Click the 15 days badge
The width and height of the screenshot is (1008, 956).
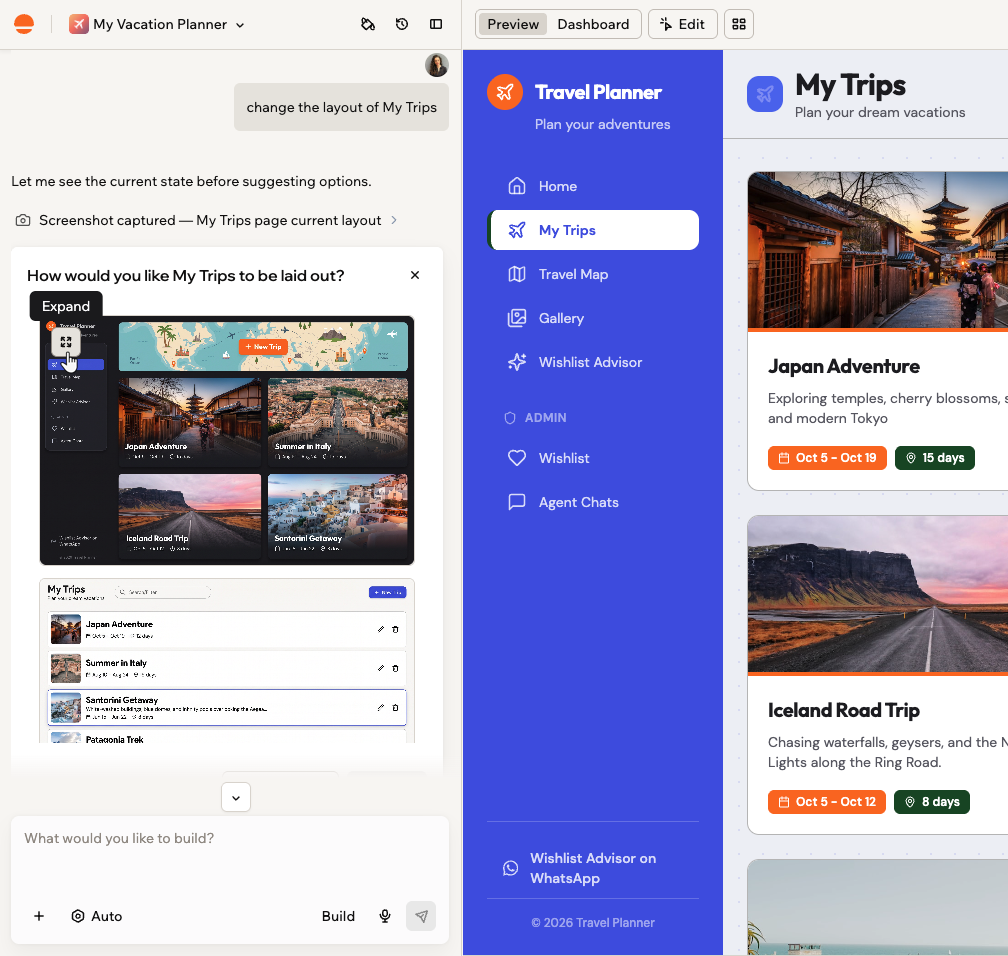(935, 458)
